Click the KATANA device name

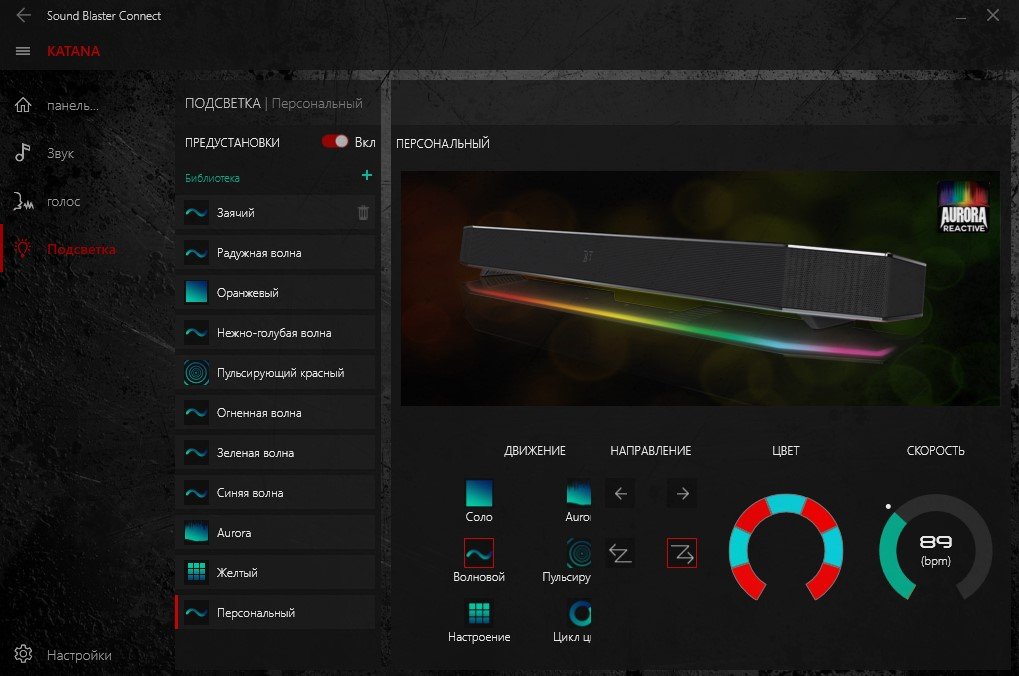tap(73, 51)
